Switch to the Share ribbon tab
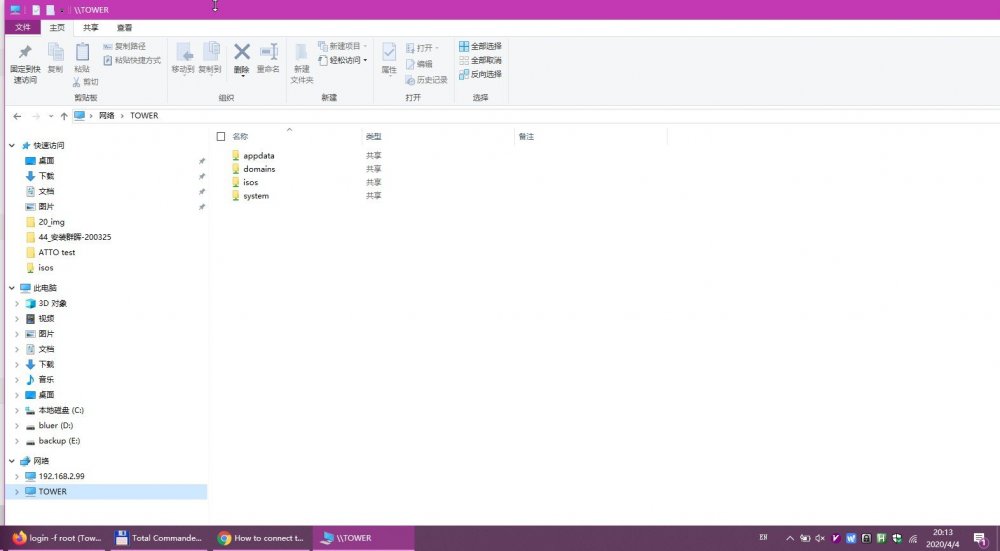The height and width of the screenshot is (551, 1000). [x=91, y=27]
